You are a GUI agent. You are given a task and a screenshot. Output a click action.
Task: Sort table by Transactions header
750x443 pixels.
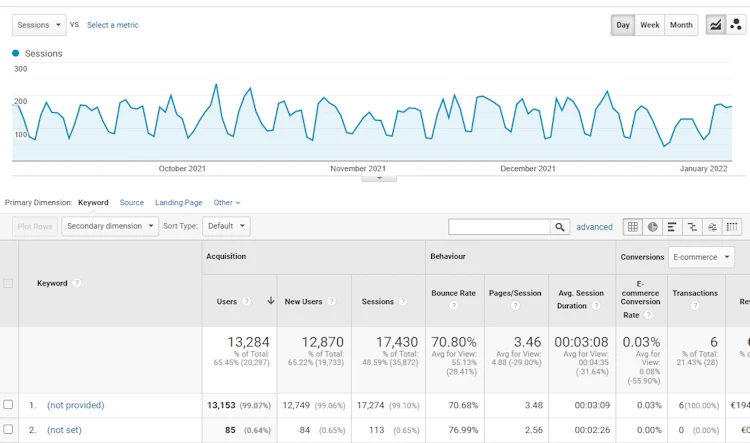point(695,293)
